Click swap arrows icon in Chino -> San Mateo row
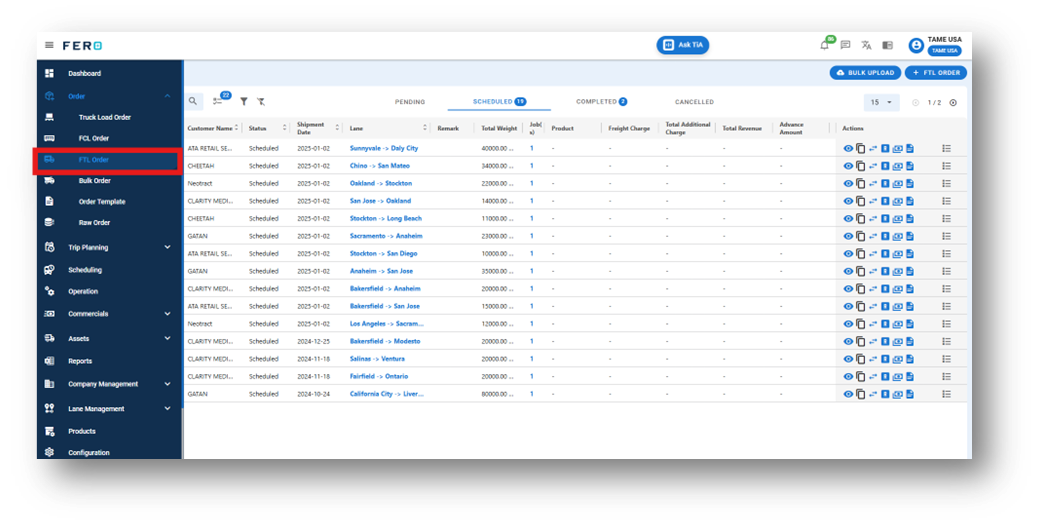1037x524 pixels. pos(873,166)
